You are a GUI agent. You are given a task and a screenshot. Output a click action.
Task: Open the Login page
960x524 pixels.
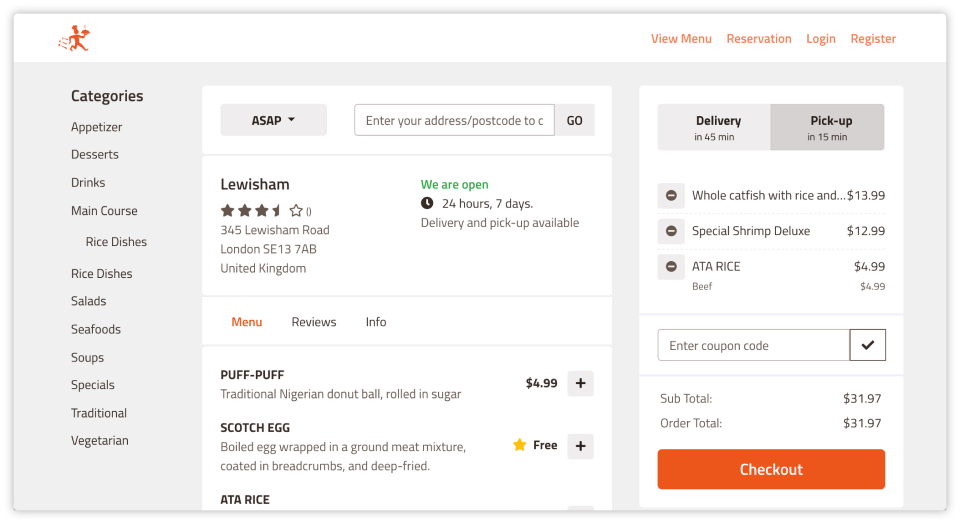click(820, 39)
